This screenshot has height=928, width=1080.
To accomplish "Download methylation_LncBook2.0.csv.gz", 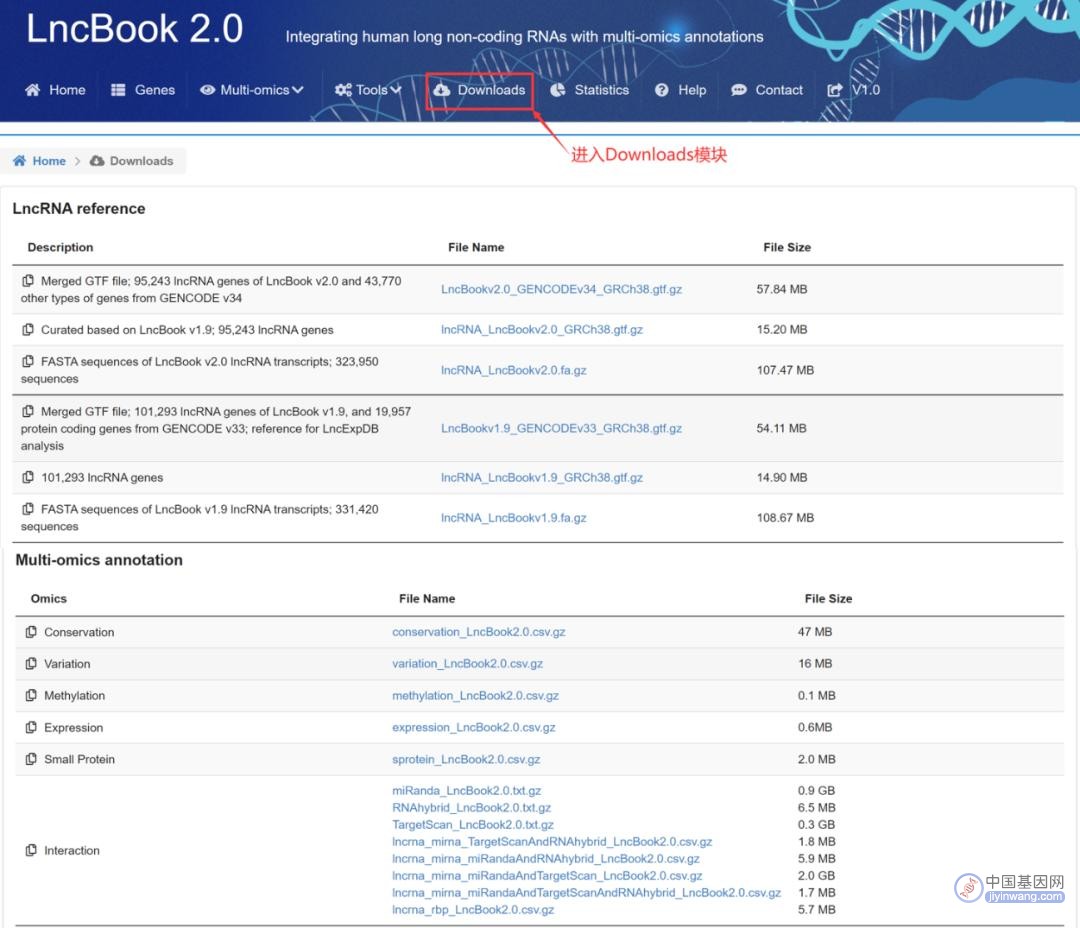I will click(x=475, y=696).
